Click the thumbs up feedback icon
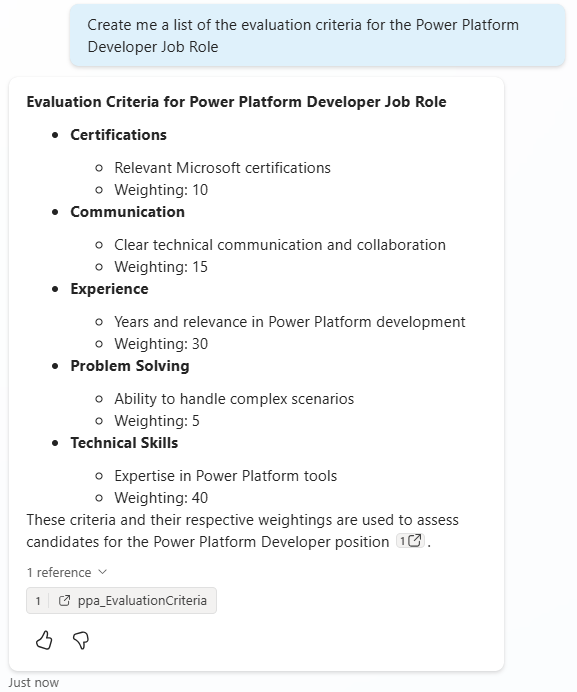Screen dimensions: 577x692 [x=44, y=640]
